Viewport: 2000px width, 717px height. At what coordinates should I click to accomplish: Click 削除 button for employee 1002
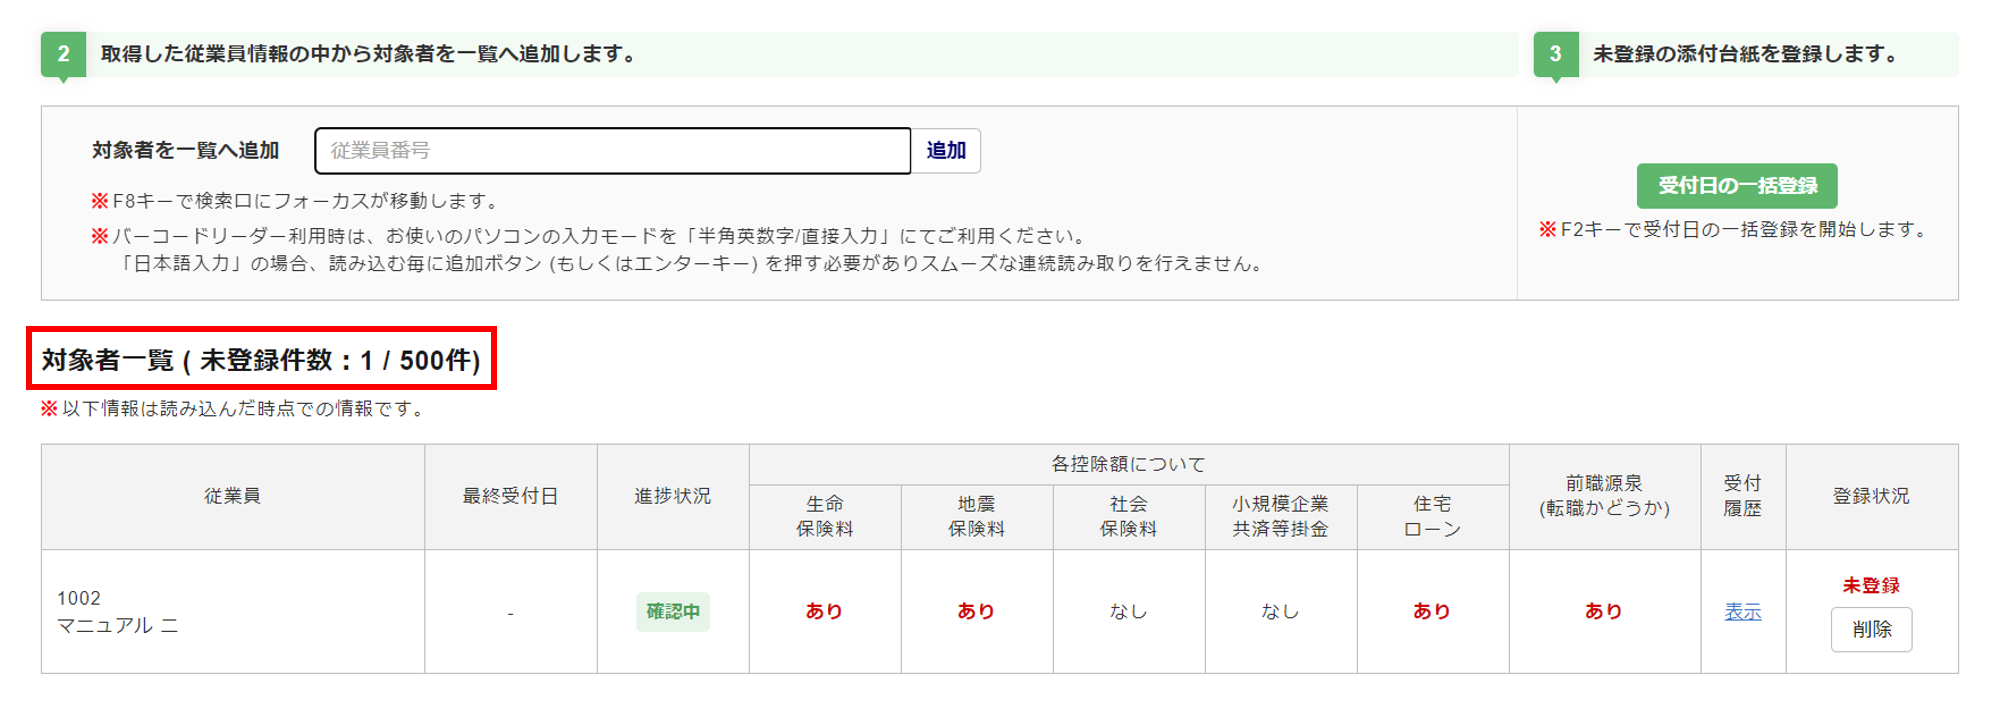(x=1871, y=630)
